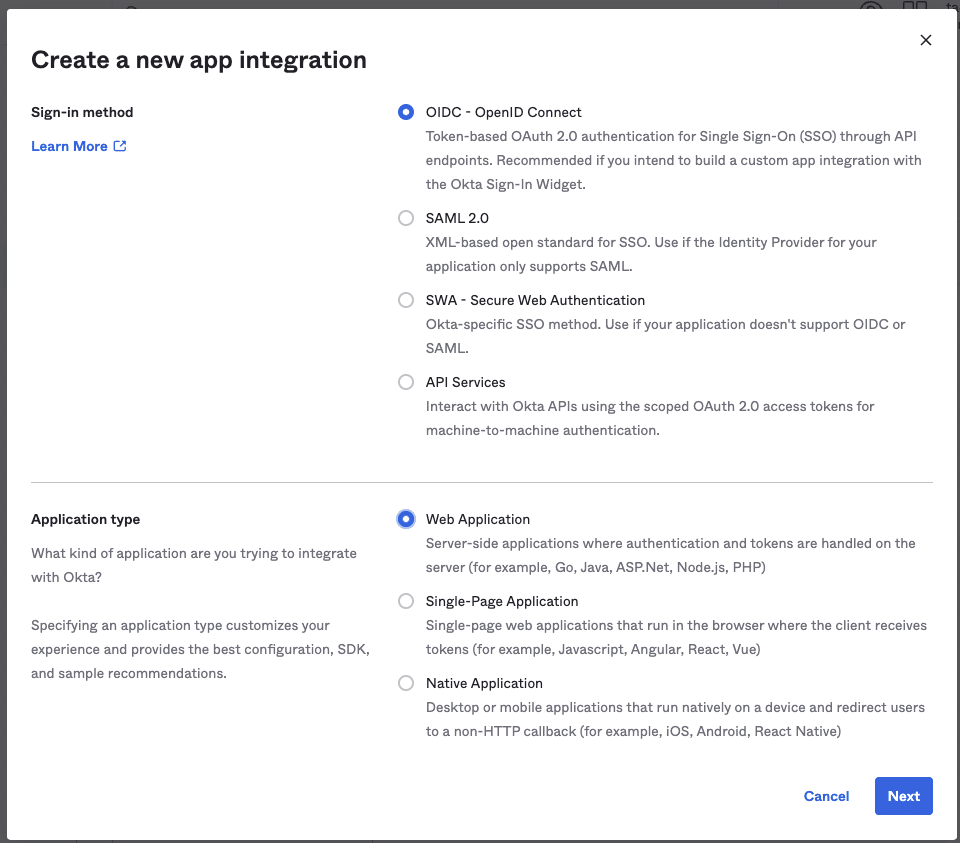
Task: Click the Cancel button
Action: coord(826,796)
